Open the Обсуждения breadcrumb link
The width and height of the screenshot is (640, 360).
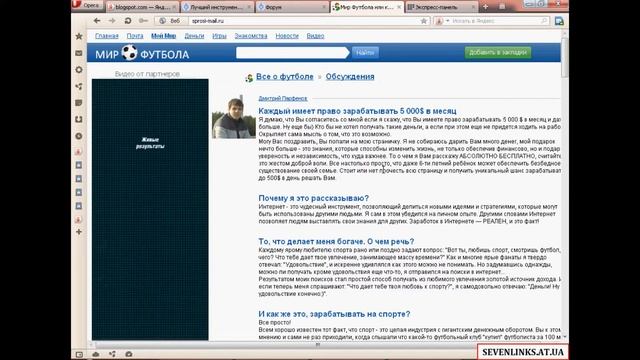click(350, 77)
